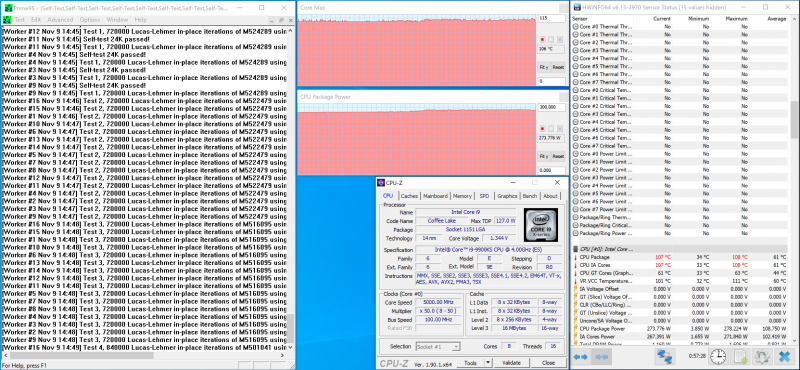Screen dimensions: 800x370
Task: Click light blue swatch in Core Max graph
Action: coord(560,40)
